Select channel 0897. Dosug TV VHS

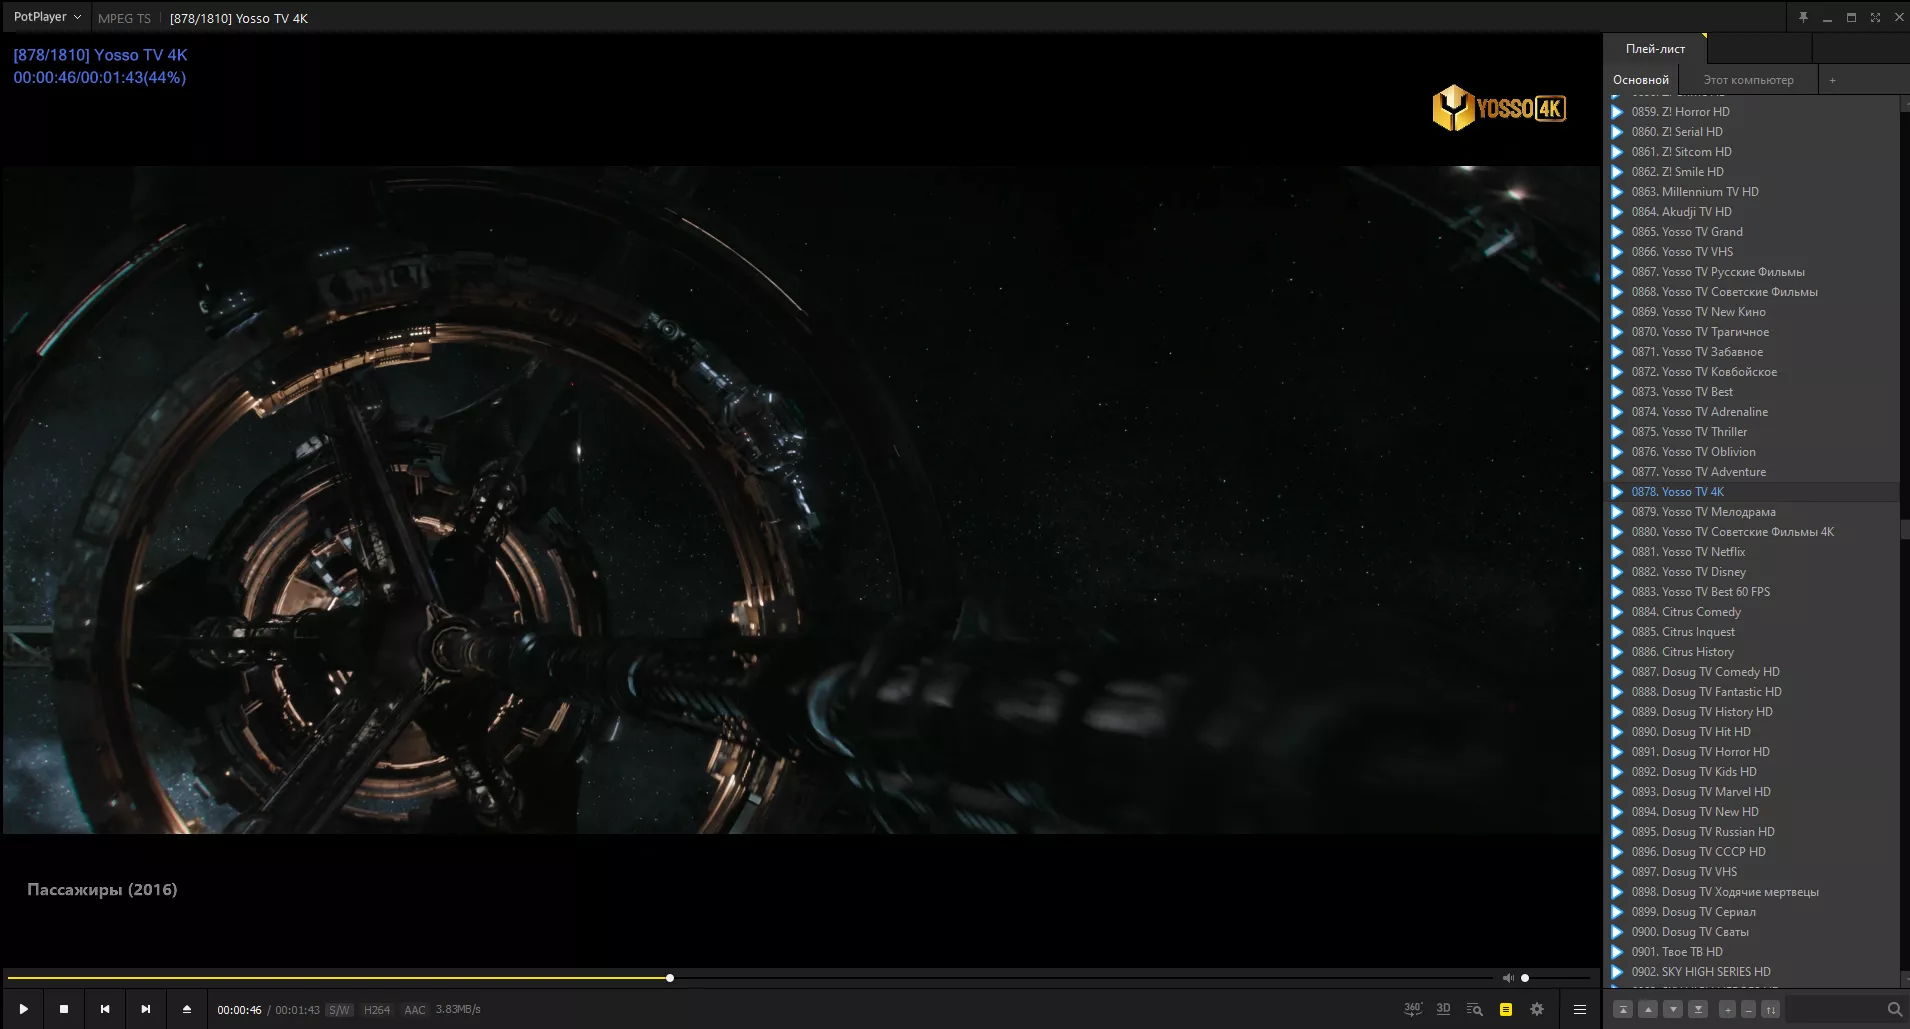tap(1753, 872)
